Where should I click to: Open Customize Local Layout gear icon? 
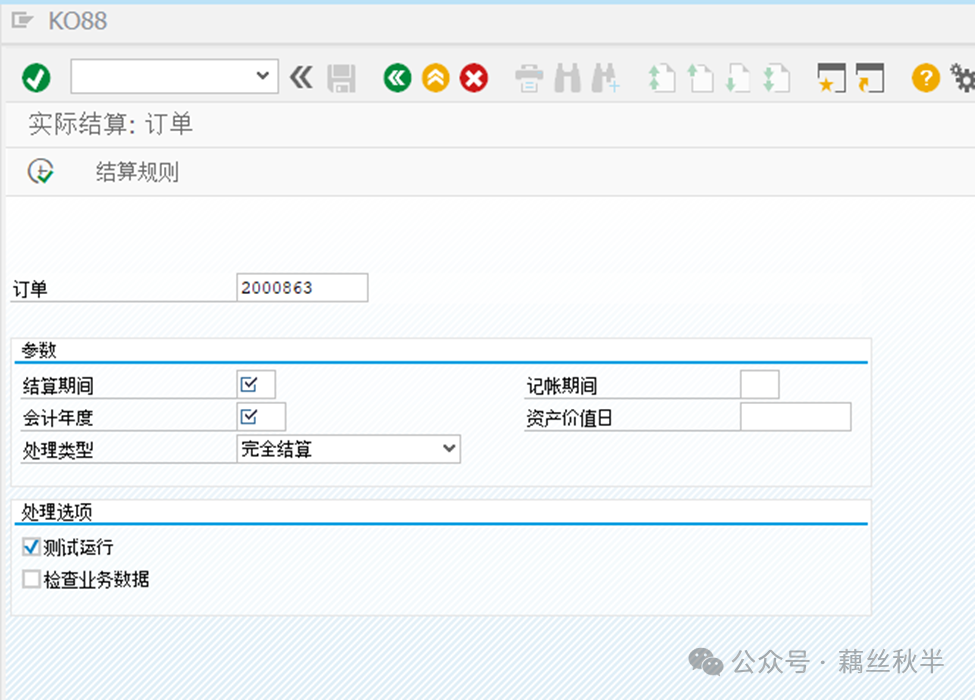(963, 78)
